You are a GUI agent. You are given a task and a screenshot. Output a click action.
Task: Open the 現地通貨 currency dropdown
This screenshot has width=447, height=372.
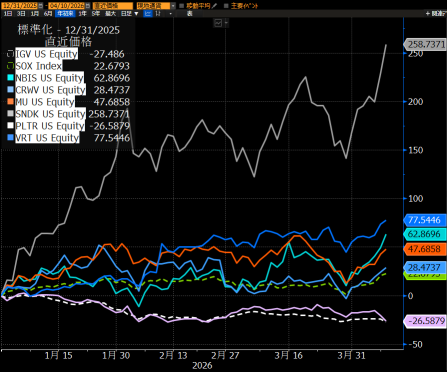tap(156, 6)
